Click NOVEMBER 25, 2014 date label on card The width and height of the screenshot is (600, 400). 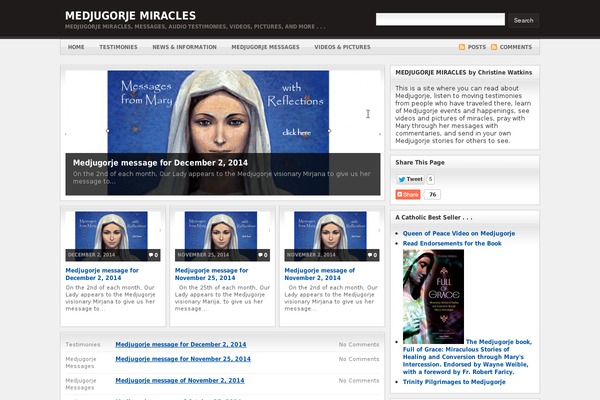click(x=203, y=255)
